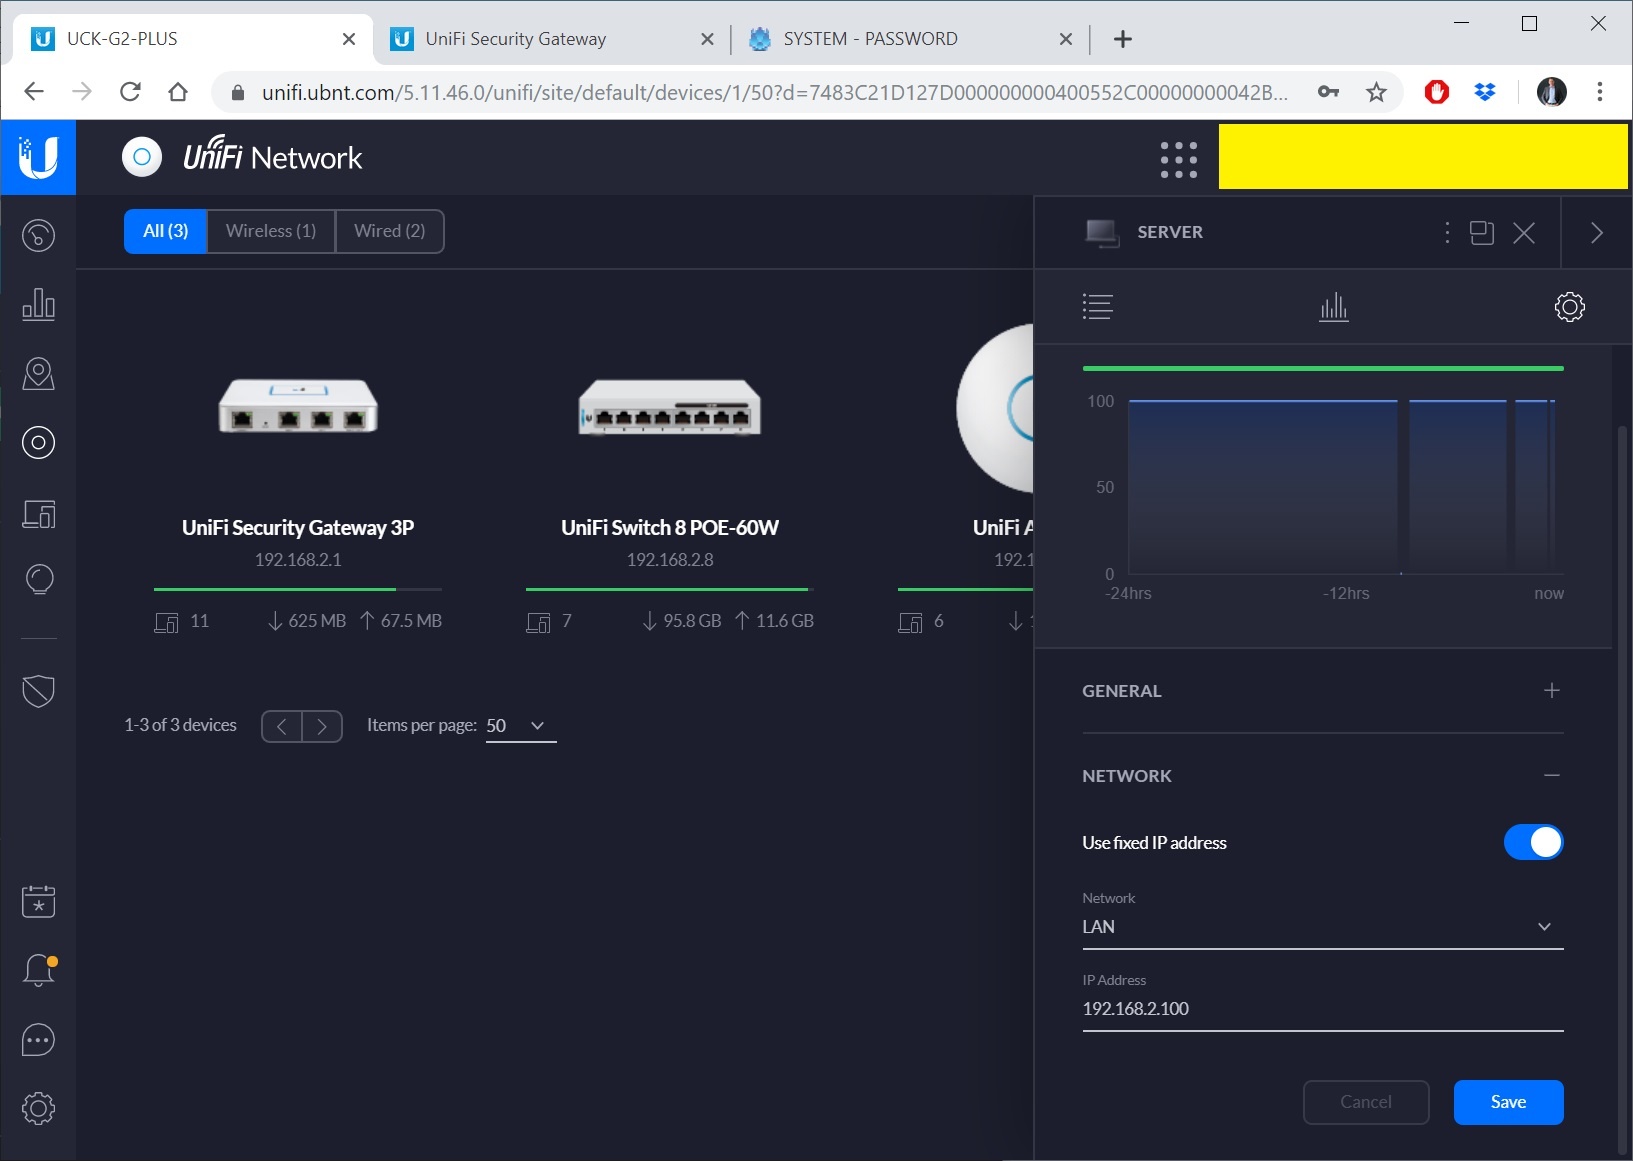Open the live chat support icon
This screenshot has height=1161, width=1633.
tap(38, 1040)
